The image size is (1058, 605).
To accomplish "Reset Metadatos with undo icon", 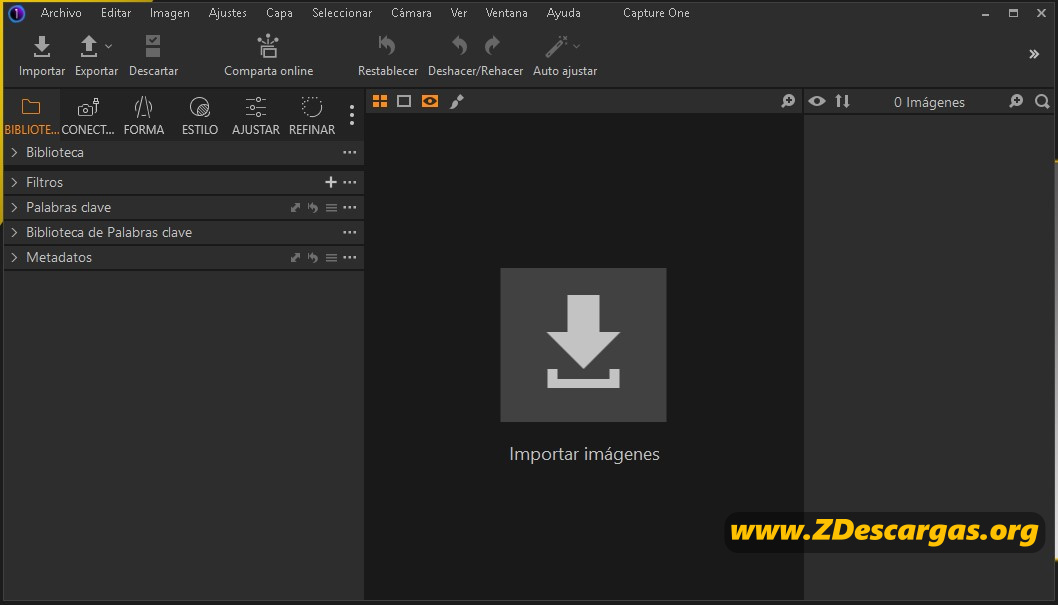I will click(x=312, y=258).
